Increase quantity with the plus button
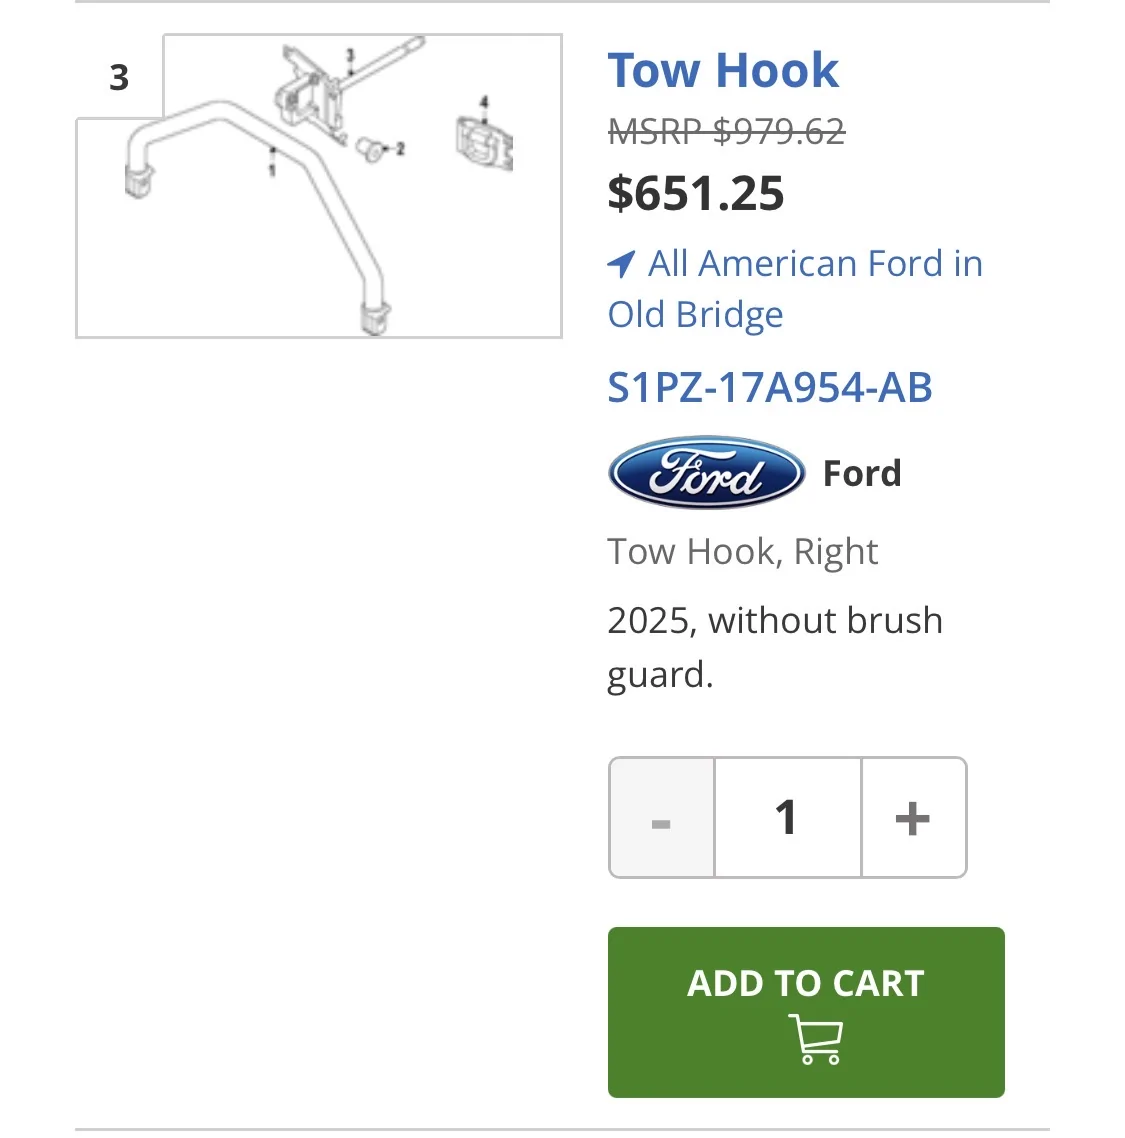The height and width of the screenshot is (1138, 1125). [x=913, y=818]
